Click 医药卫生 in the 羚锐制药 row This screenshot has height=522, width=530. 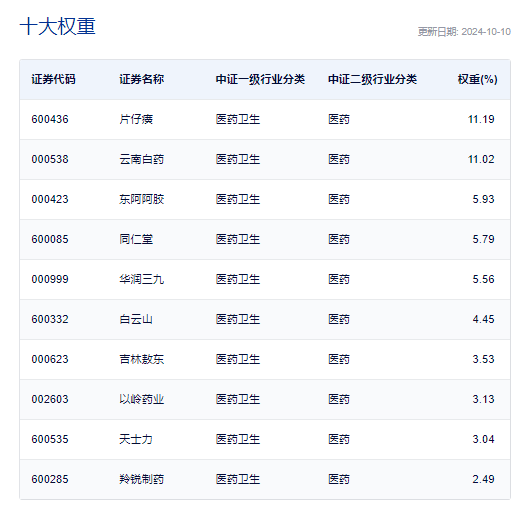point(238,479)
